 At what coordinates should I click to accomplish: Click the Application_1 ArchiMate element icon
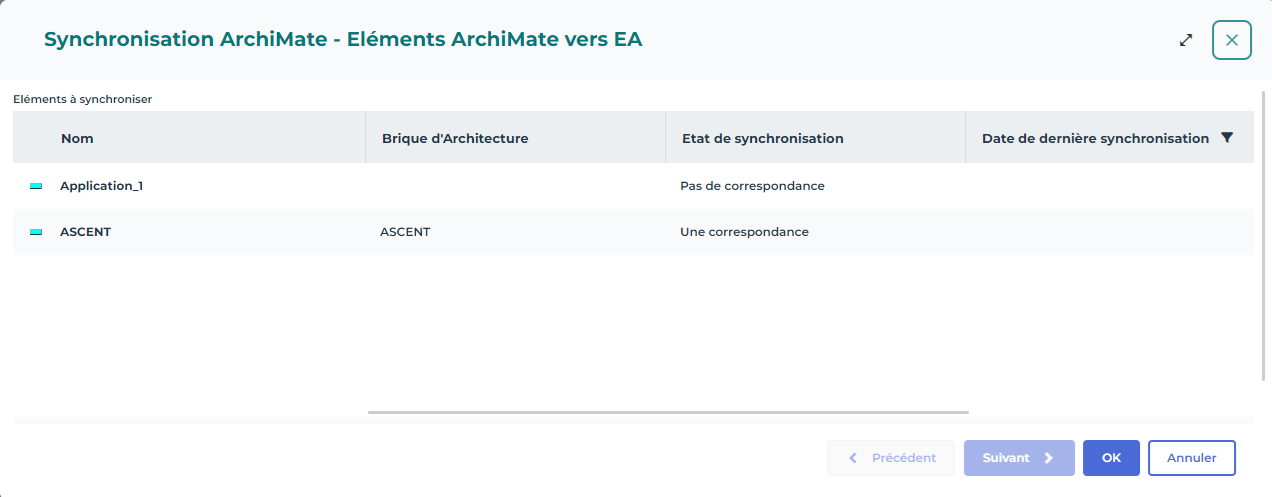click(36, 186)
